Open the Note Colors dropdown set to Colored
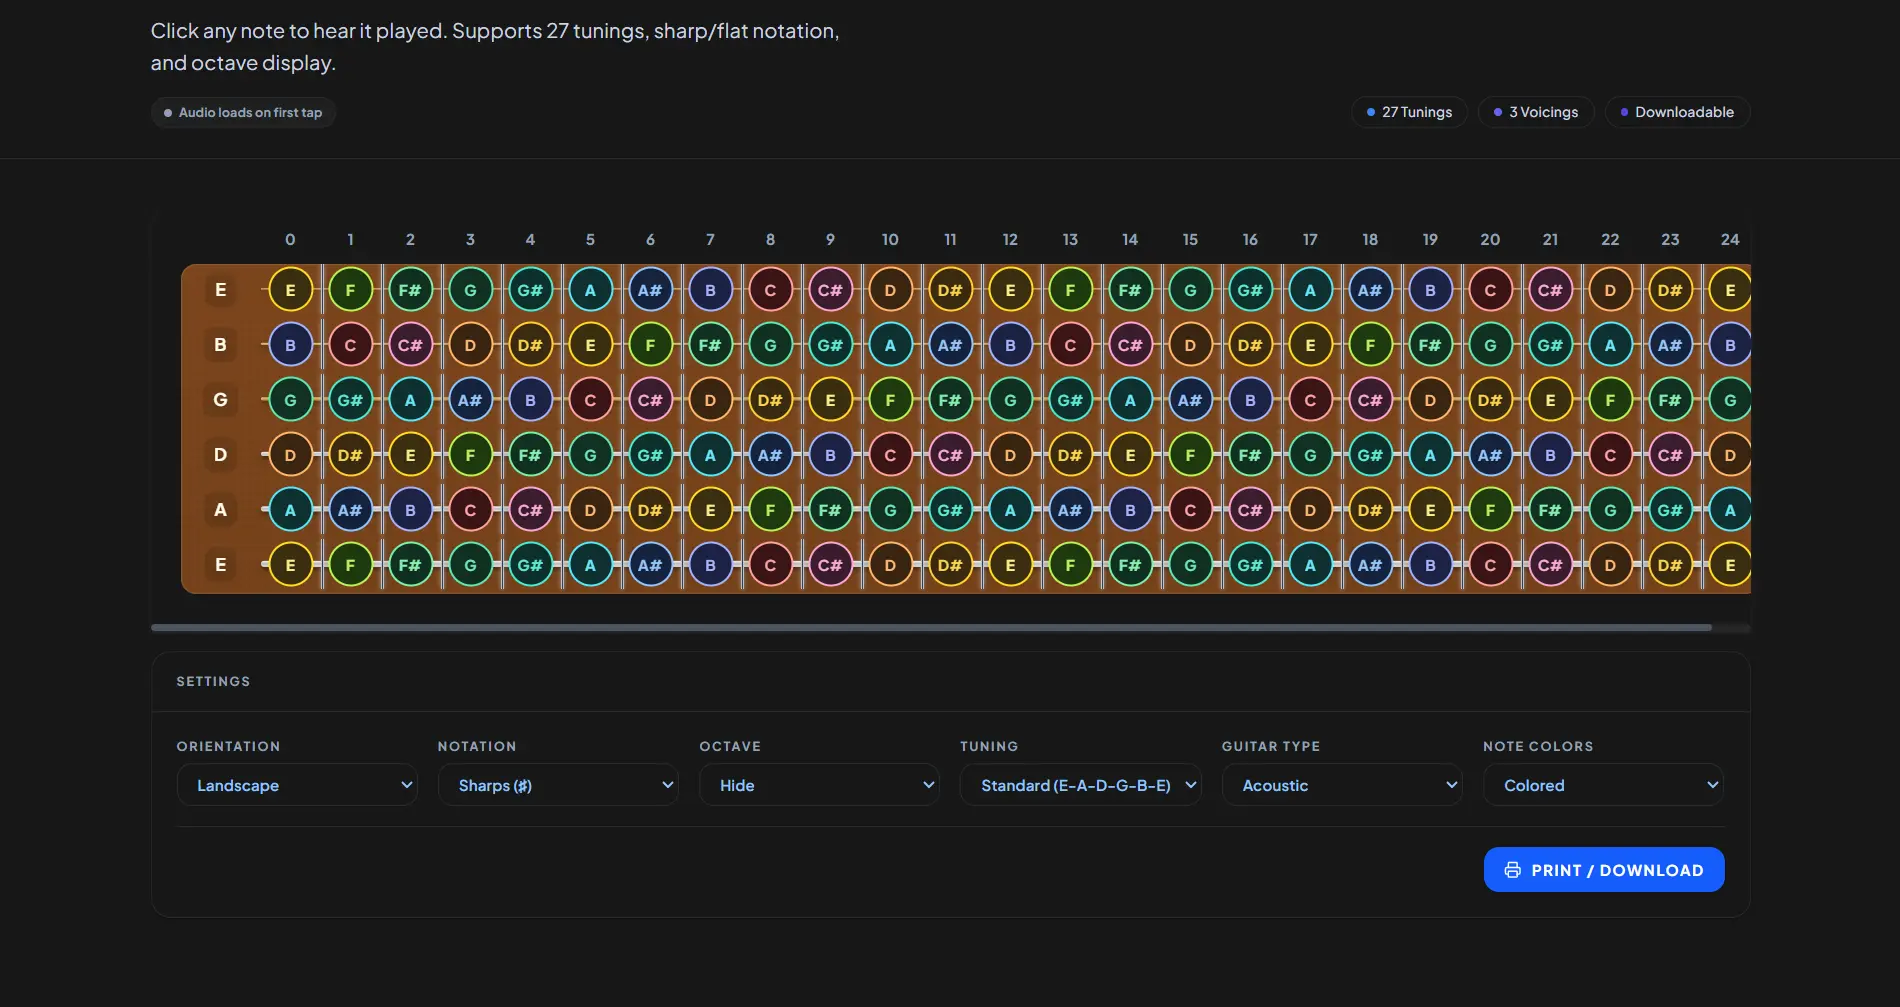The width and height of the screenshot is (1900, 1007). pyautogui.click(x=1604, y=785)
